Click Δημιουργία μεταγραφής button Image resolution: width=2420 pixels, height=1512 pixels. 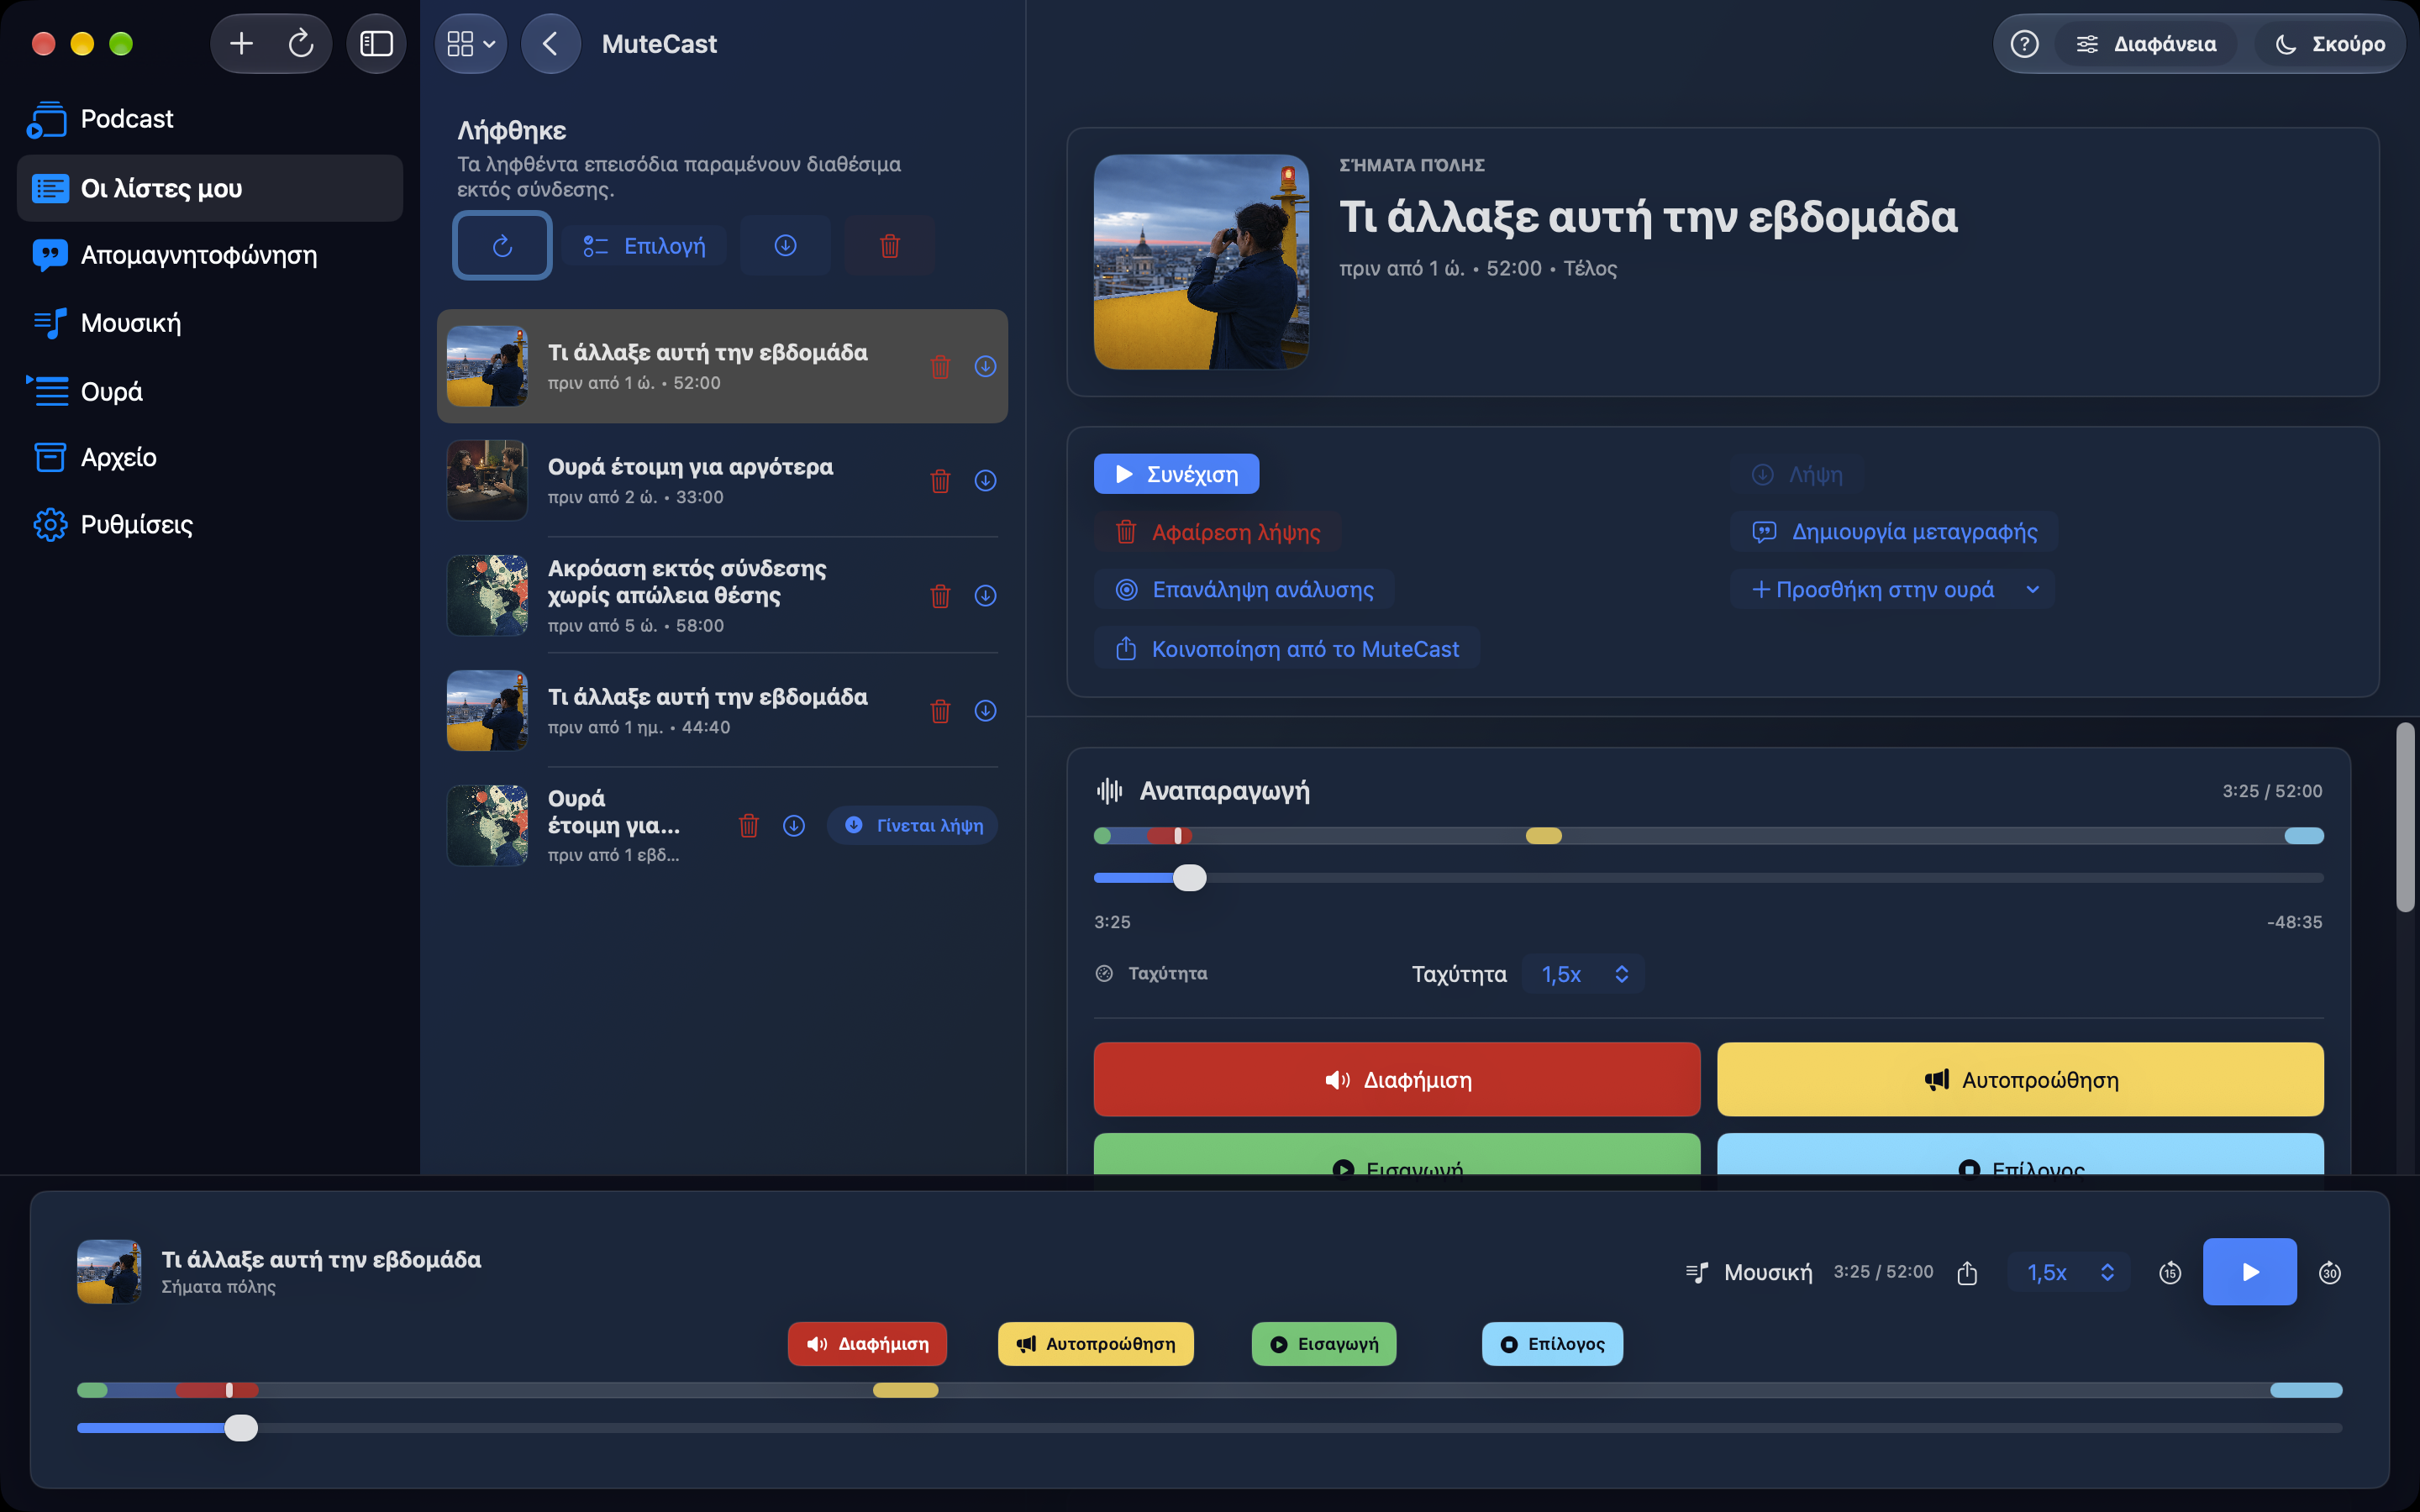(x=1894, y=532)
